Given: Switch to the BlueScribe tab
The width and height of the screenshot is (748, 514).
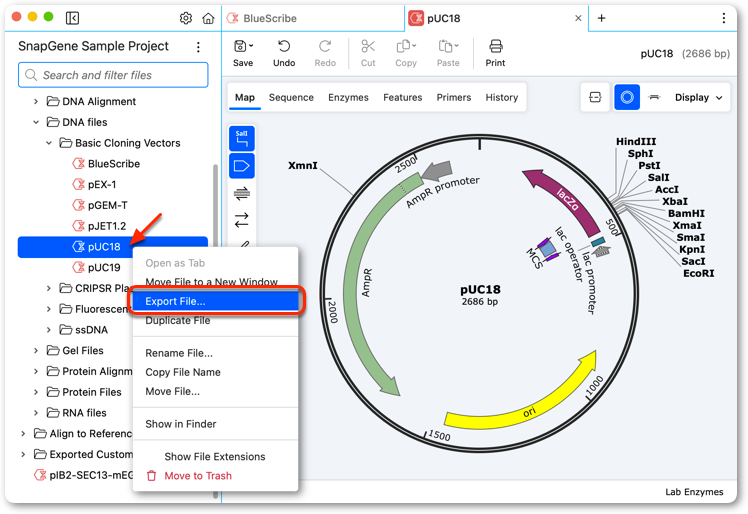Looking at the screenshot, I should tap(313, 18).
